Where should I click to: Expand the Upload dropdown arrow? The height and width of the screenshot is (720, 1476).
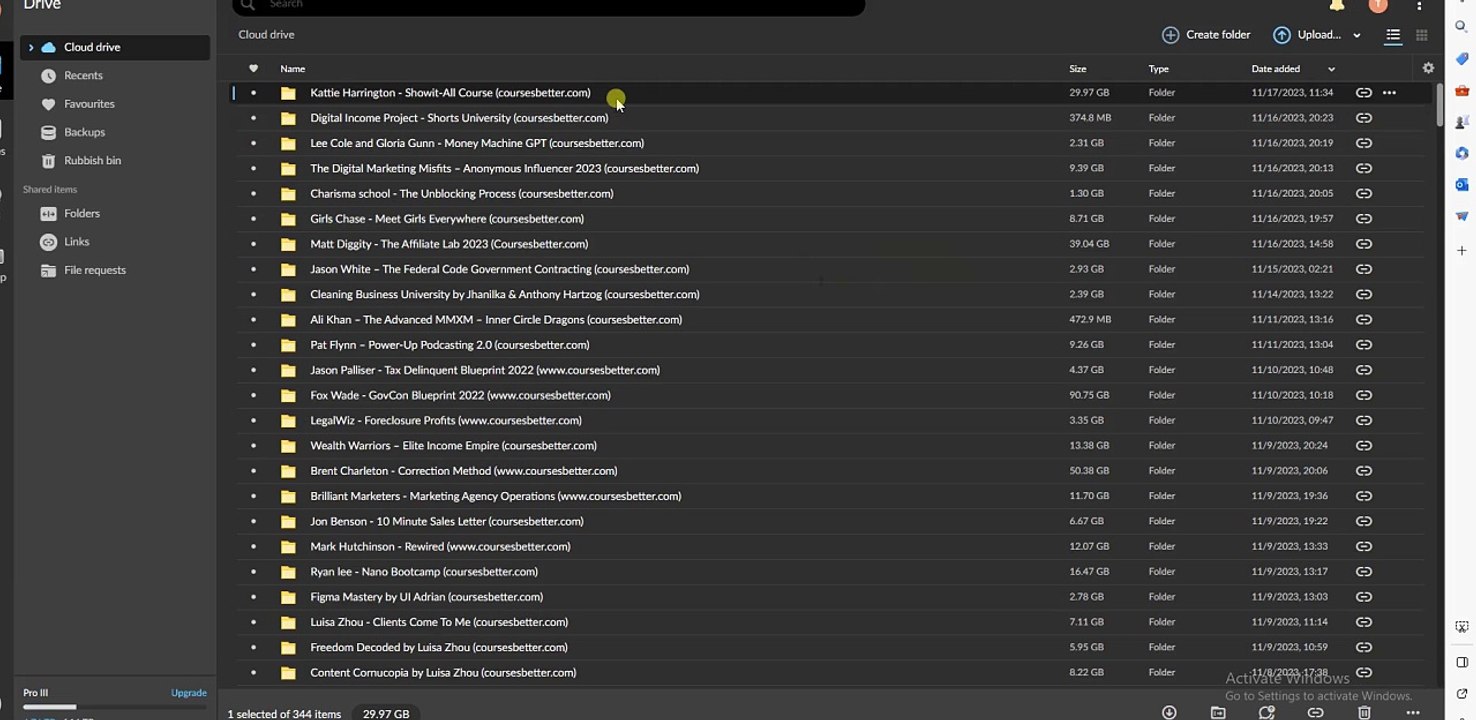coord(1357,36)
